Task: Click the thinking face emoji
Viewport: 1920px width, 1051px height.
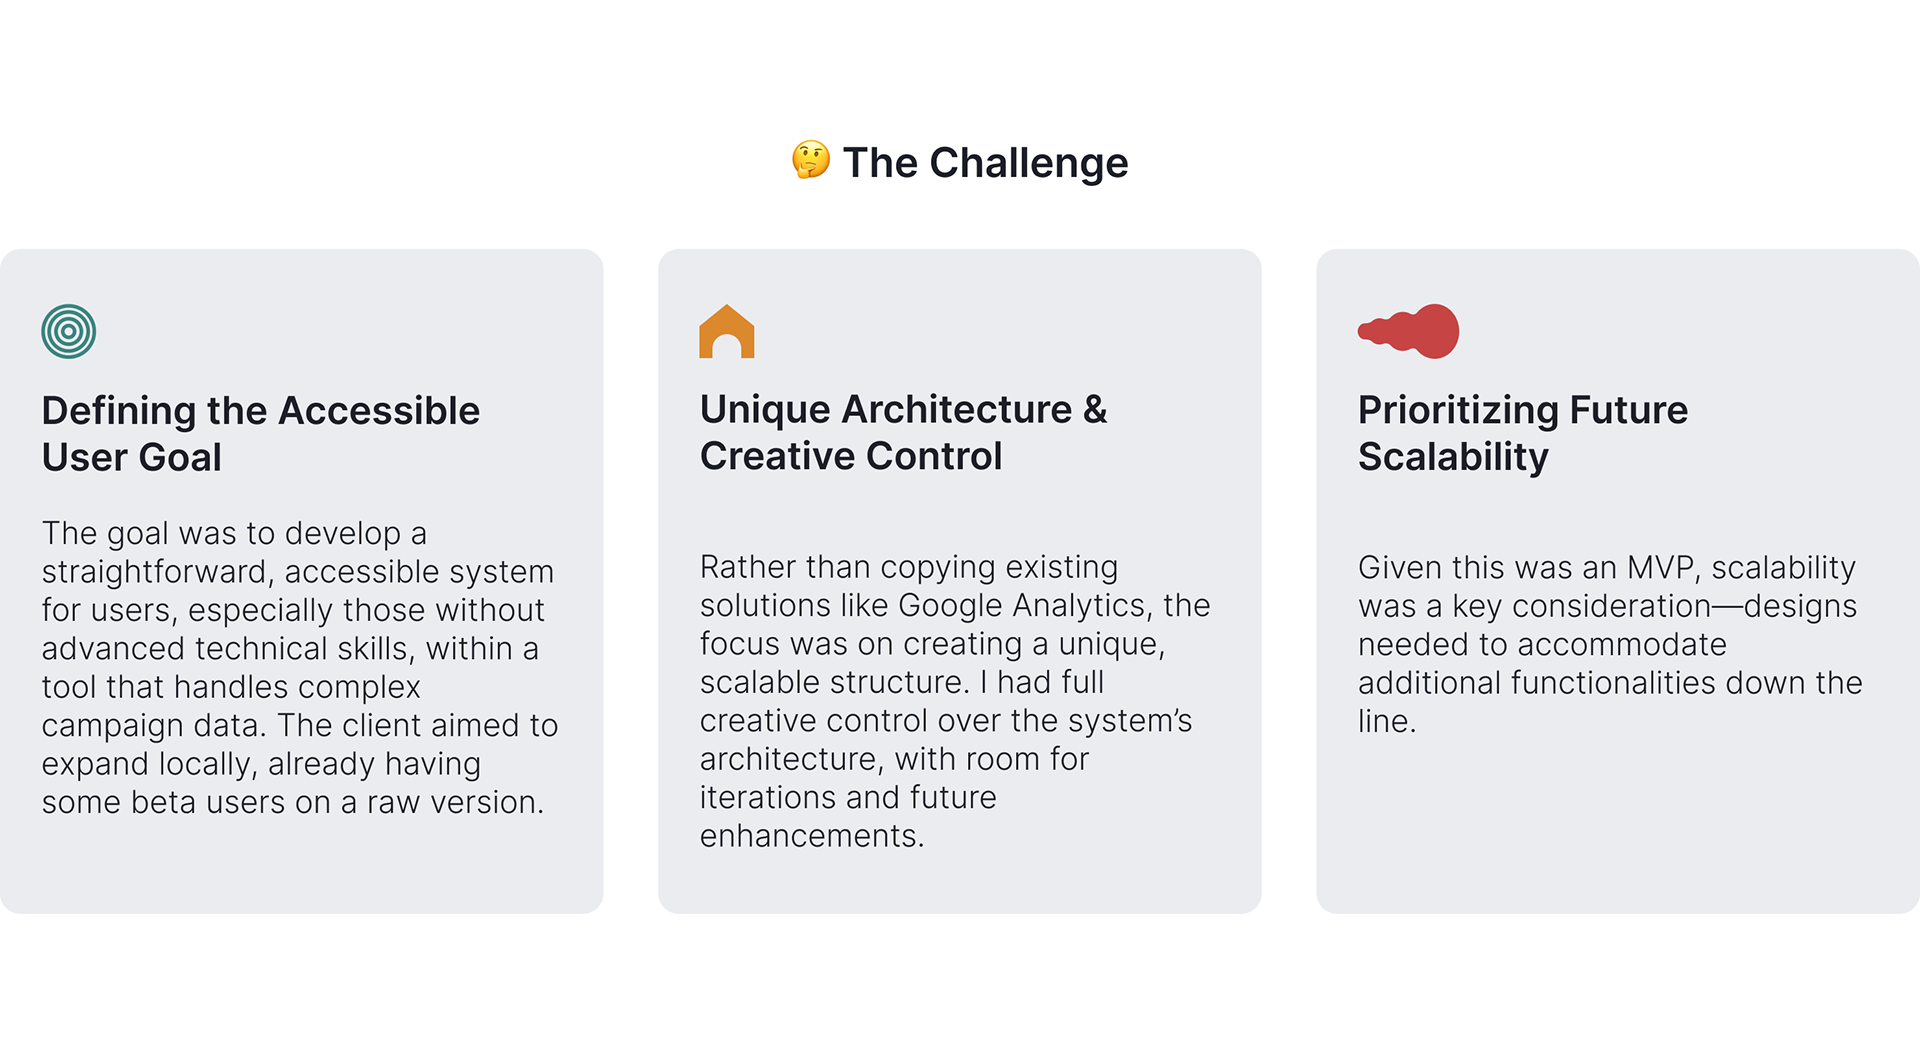Action: [x=810, y=161]
